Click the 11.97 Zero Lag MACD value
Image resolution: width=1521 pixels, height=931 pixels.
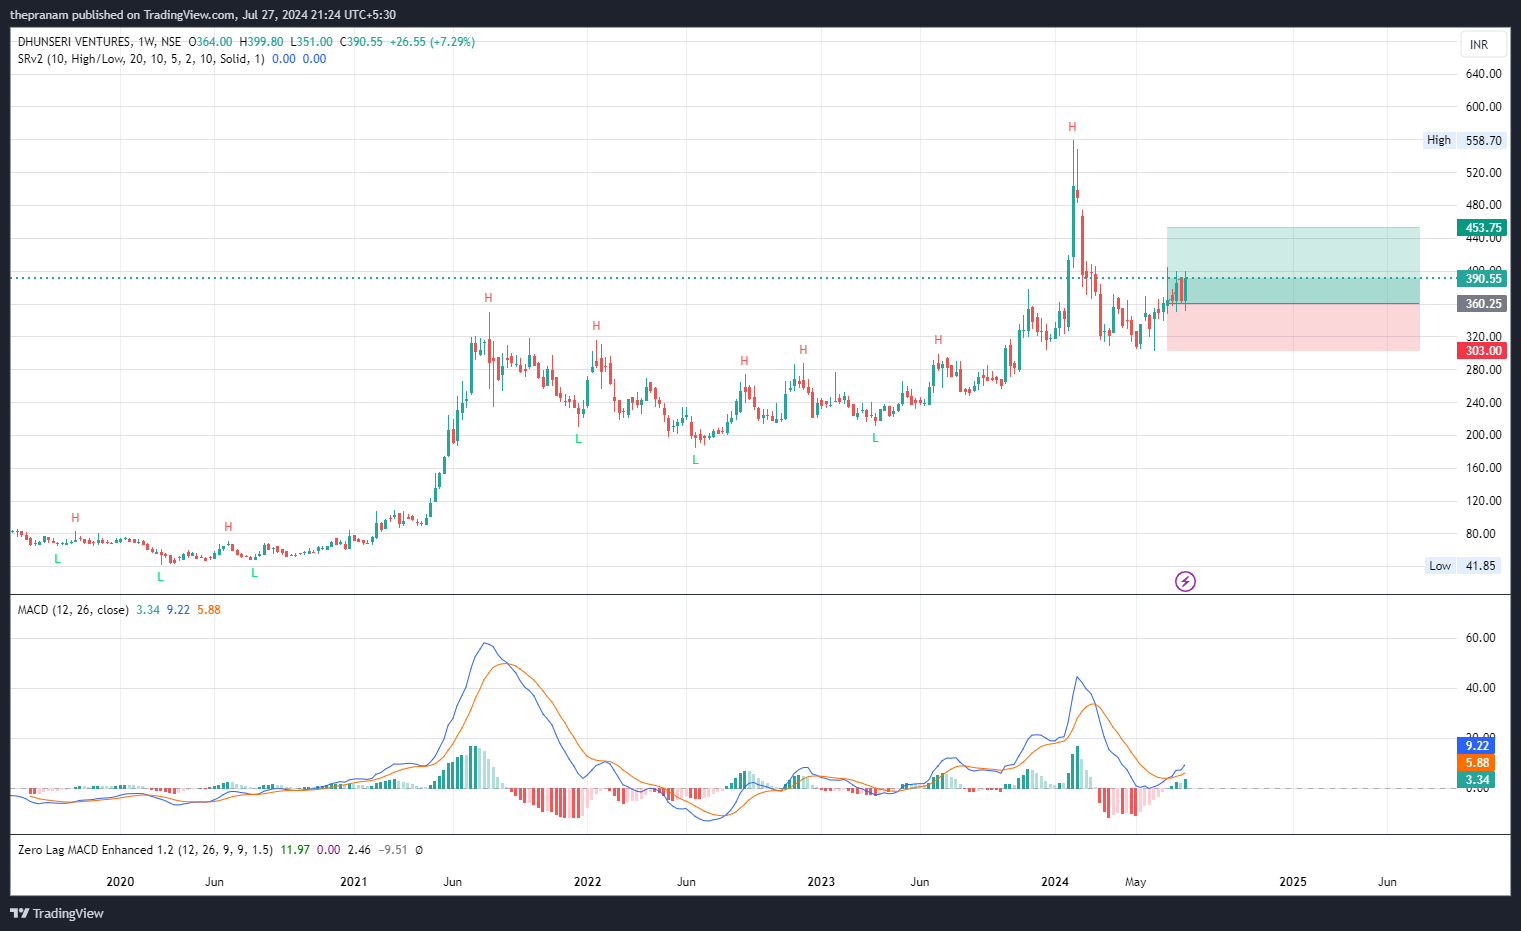(295, 850)
